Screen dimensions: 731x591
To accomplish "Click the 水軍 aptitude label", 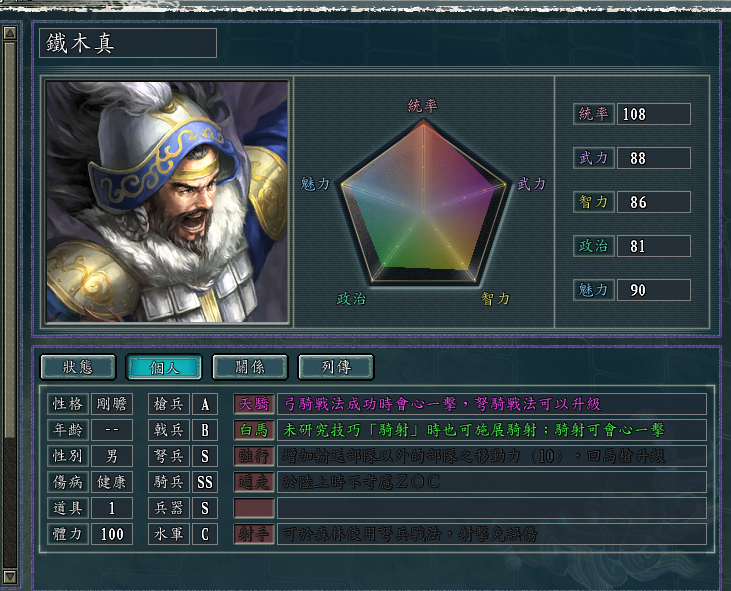I will (x=169, y=534).
